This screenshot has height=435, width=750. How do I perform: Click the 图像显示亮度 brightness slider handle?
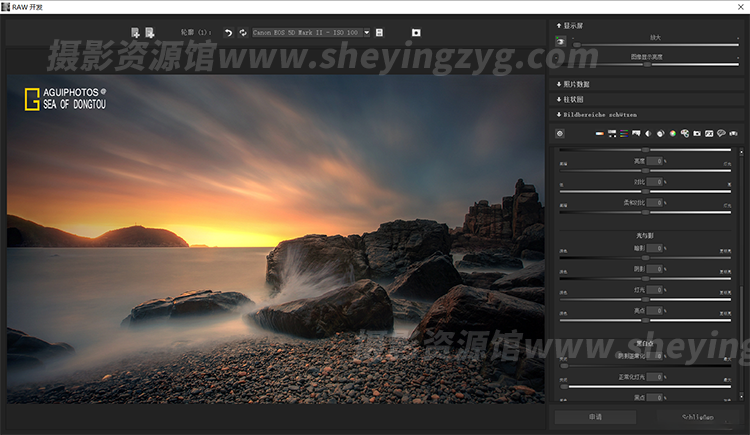tap(649, 64)
